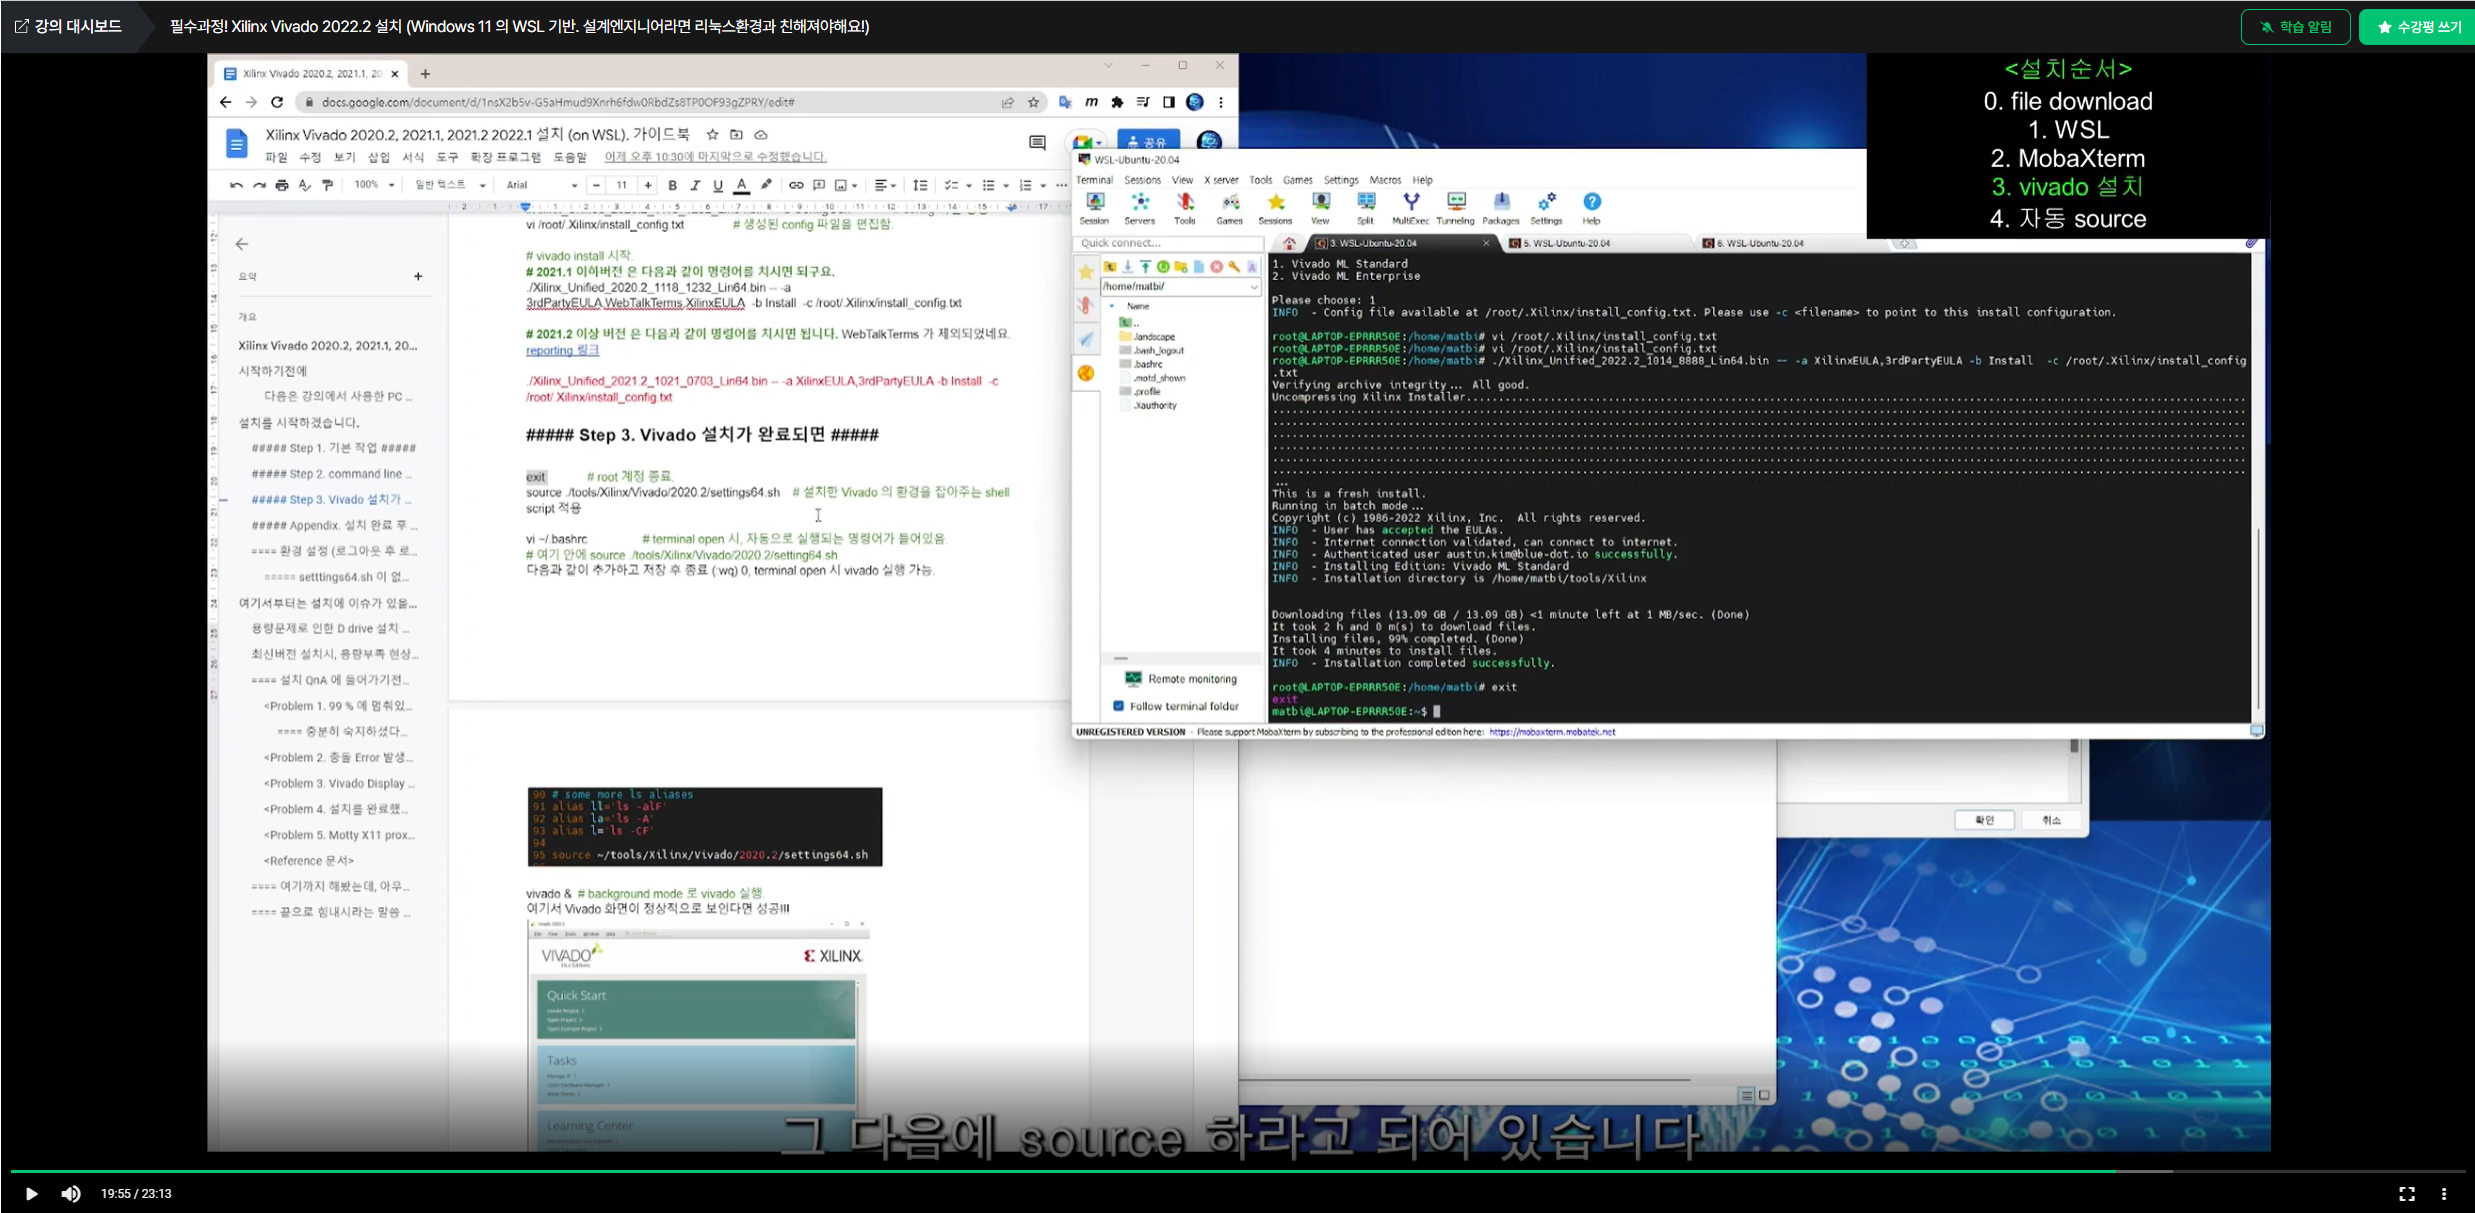Click the video progress bar
Viewport: 2475px width, 1213px height.
pos(1237,1171)
